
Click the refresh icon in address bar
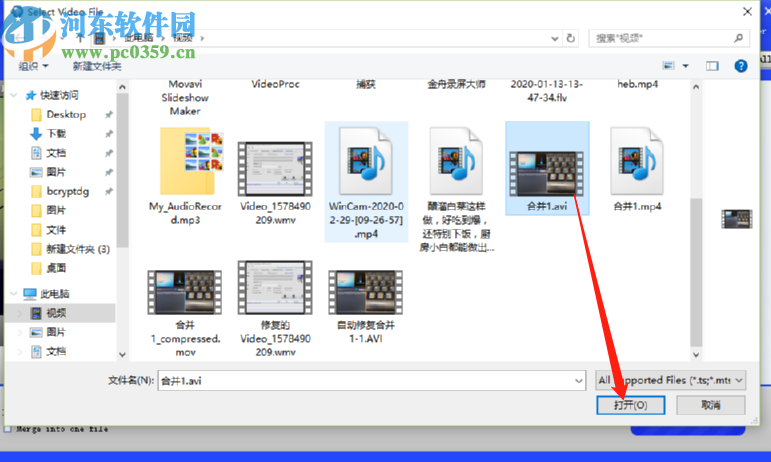click(570, 38)
